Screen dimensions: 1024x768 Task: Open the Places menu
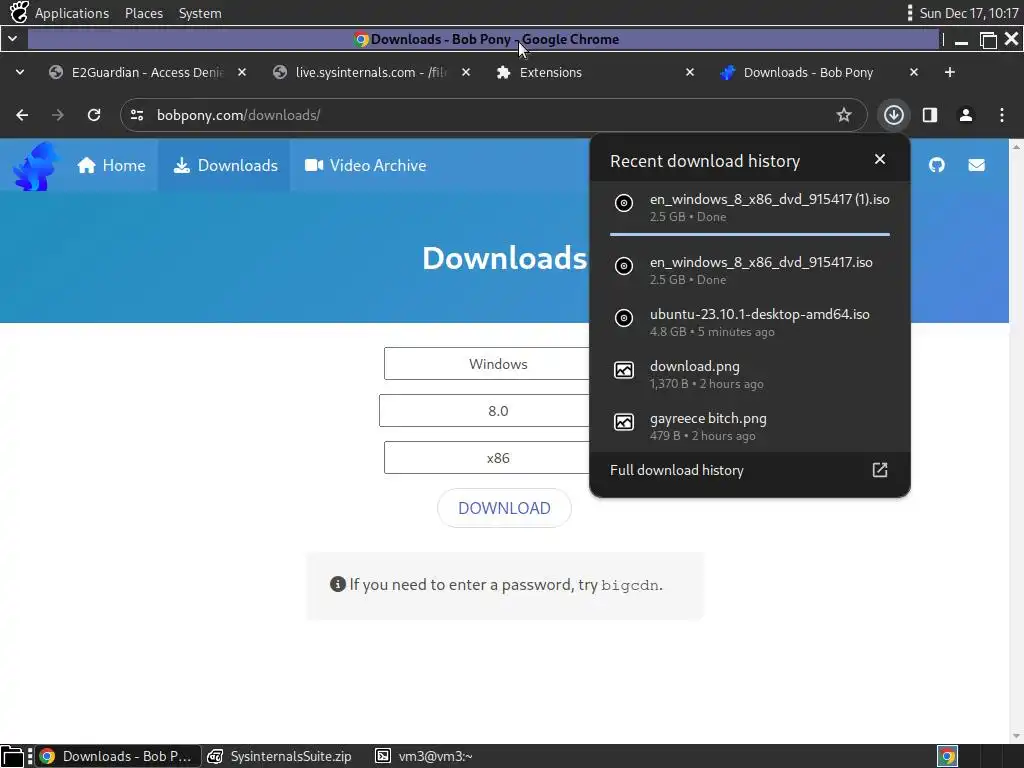click(144, 13)
